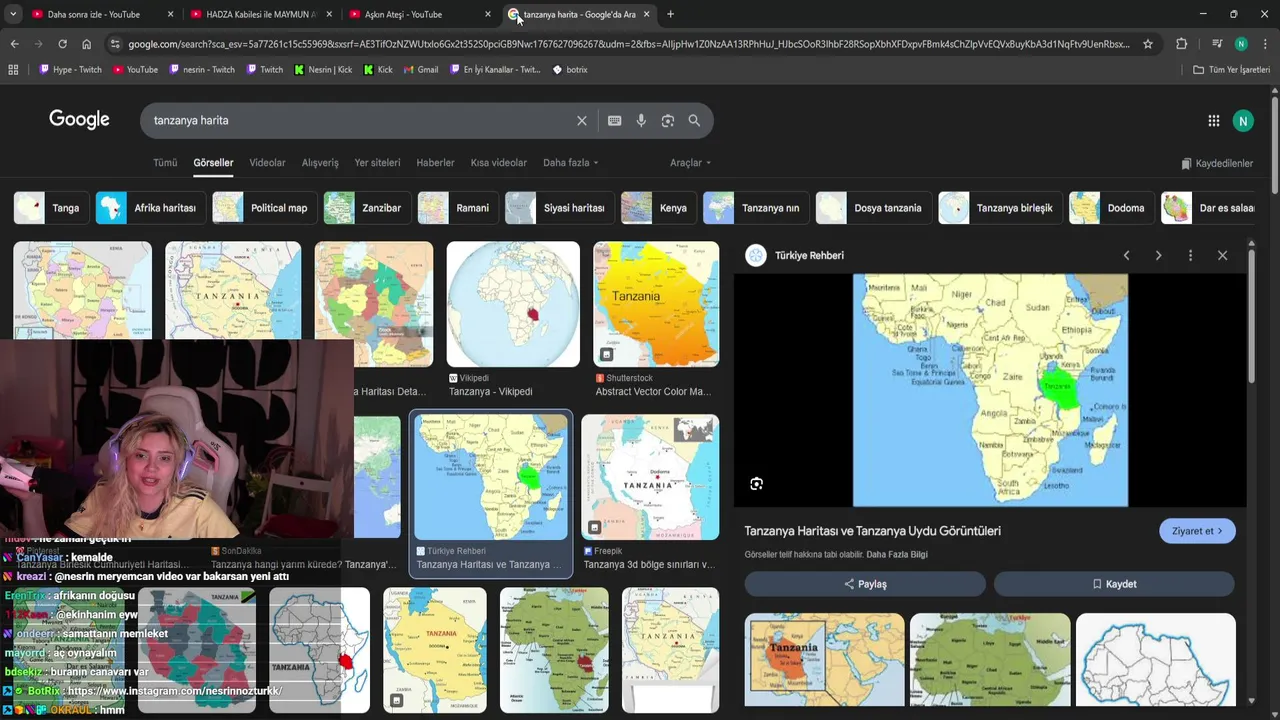
Task: Open Chrome extensions puzzle icon
Action: click(x=1181, y=44)
